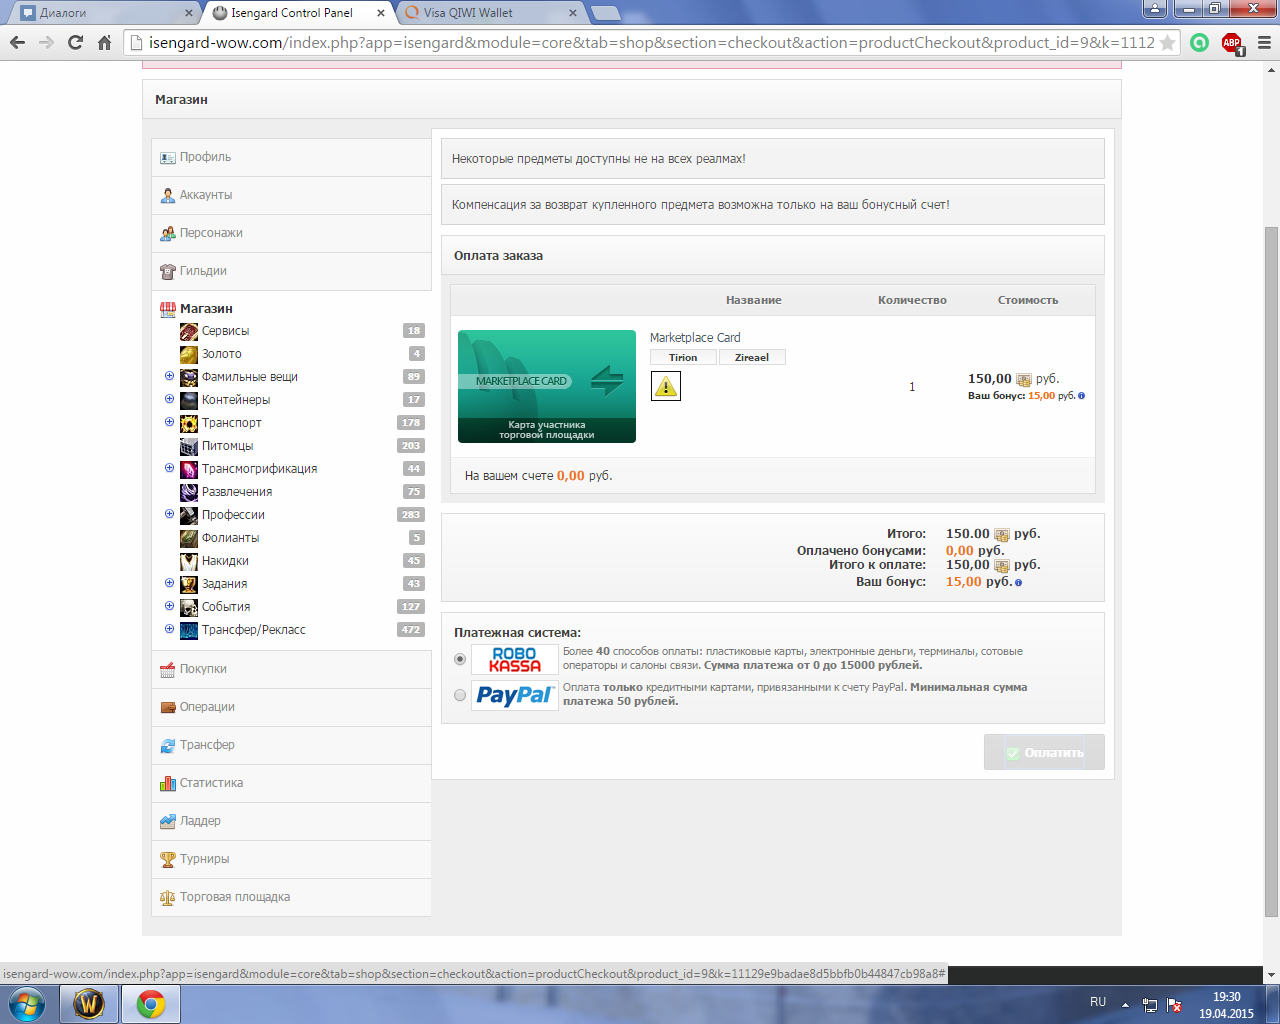Open Adblock Plus extension icon
The width and height of the screenshot is (1280, 1024).
click(x=1232, y=43)
